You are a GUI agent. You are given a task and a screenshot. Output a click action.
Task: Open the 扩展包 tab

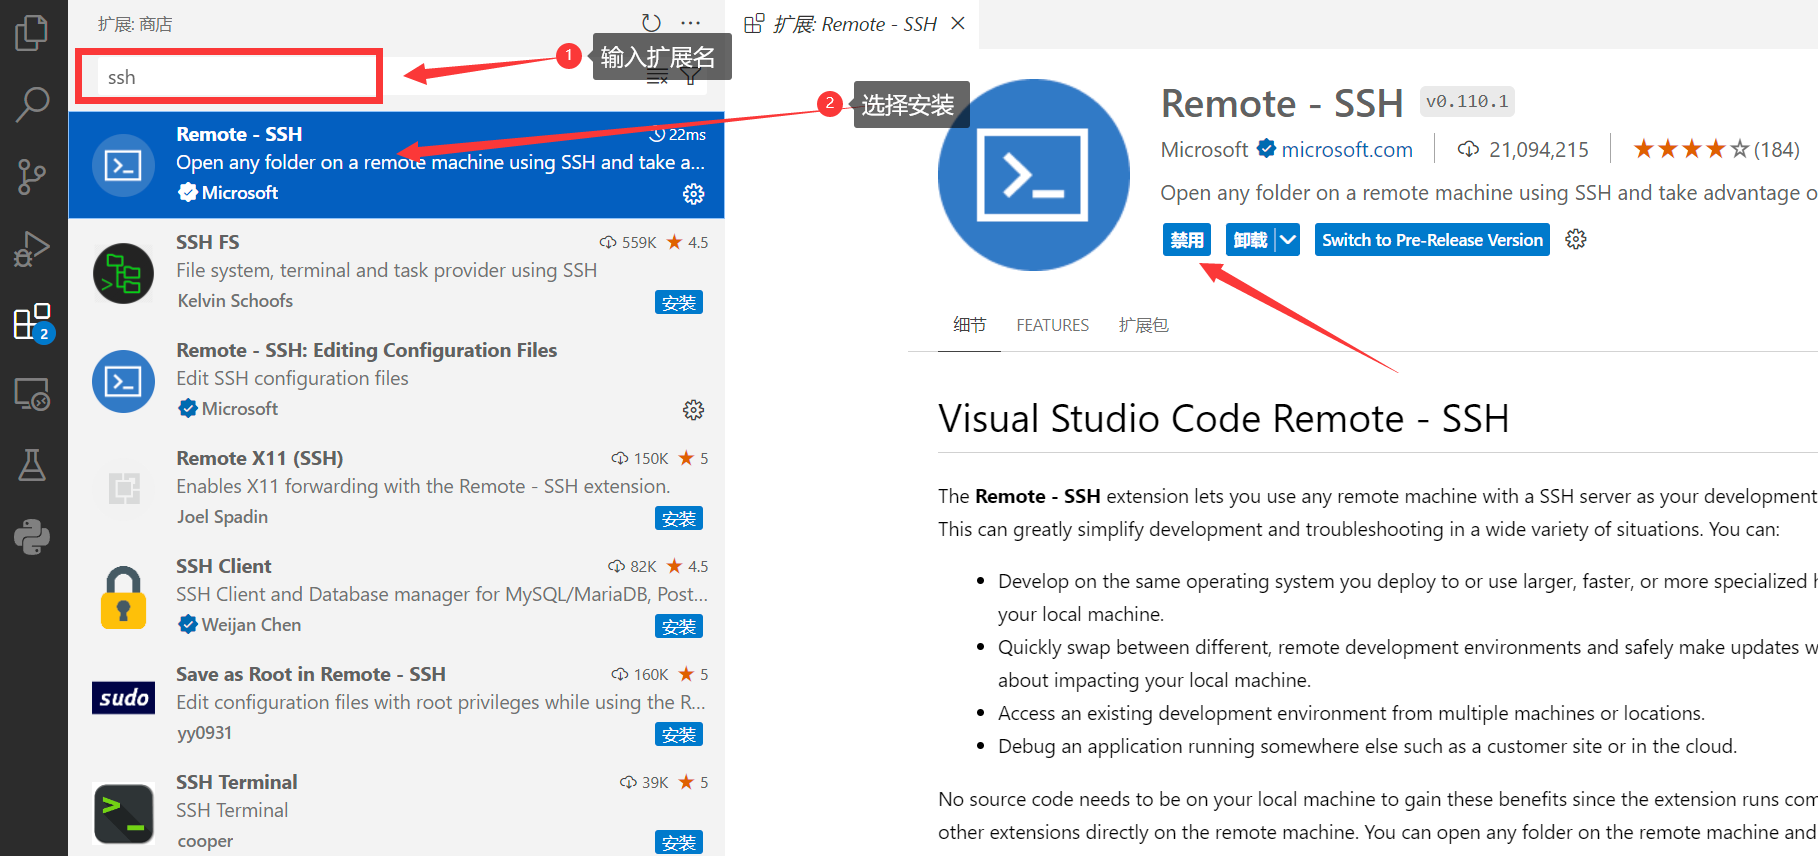click(1143, 325)
